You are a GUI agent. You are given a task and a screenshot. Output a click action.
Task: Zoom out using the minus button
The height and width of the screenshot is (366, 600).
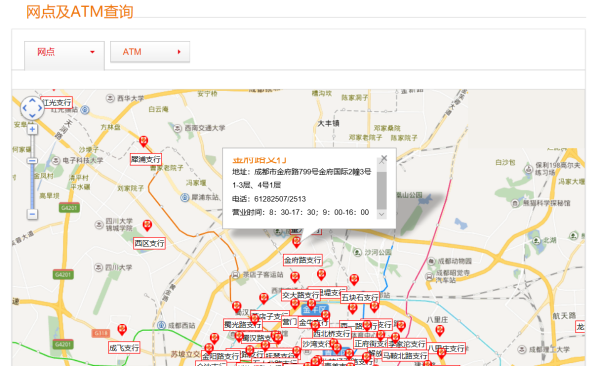coord(32,214)
